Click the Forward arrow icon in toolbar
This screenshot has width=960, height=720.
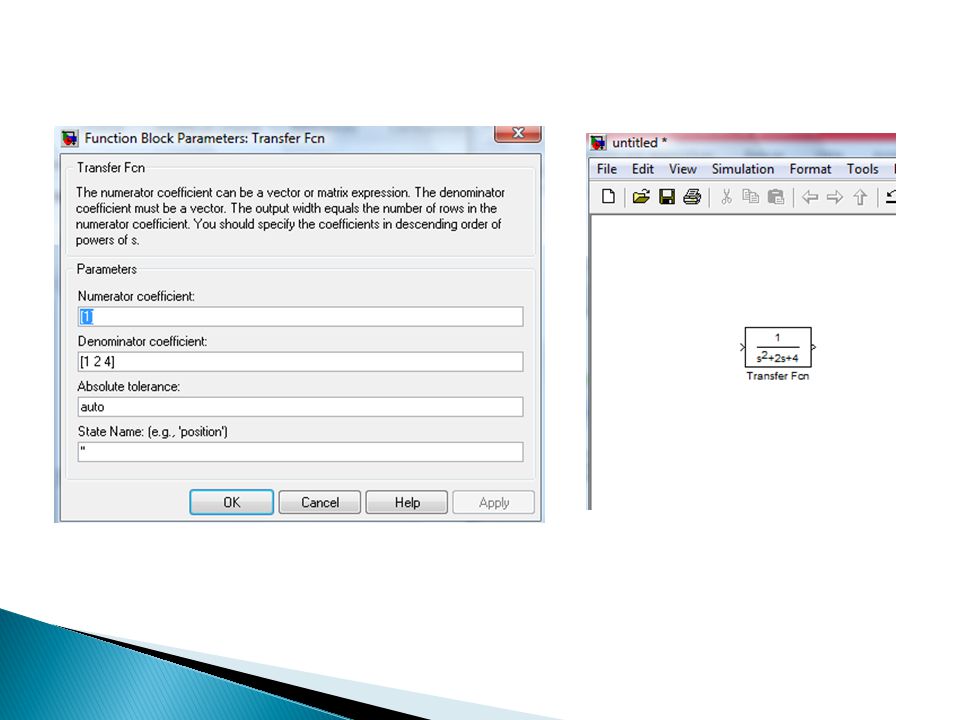click(834, 197)
